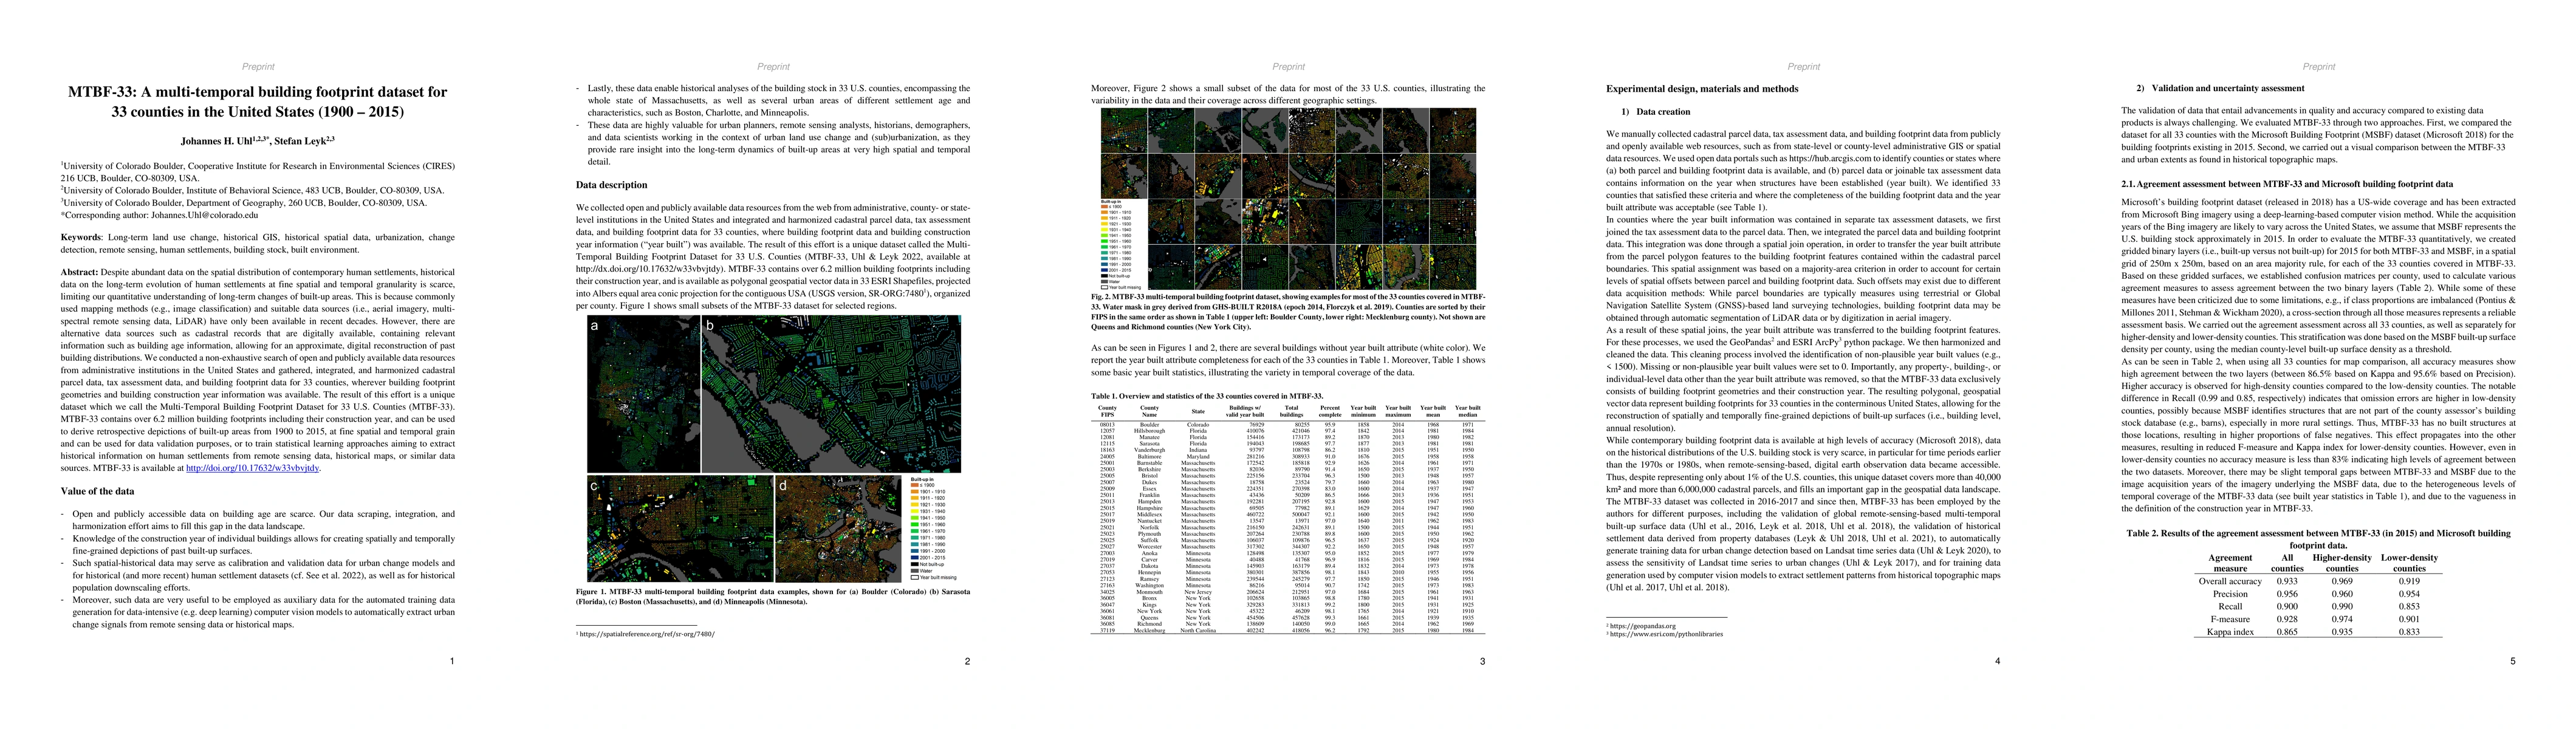Click the value 0.833 in Table 2

tap(2409, 632)
